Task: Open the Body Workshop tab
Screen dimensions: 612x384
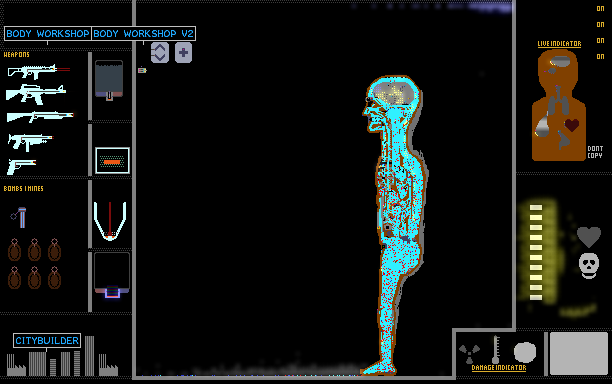Action: point(48,34)
